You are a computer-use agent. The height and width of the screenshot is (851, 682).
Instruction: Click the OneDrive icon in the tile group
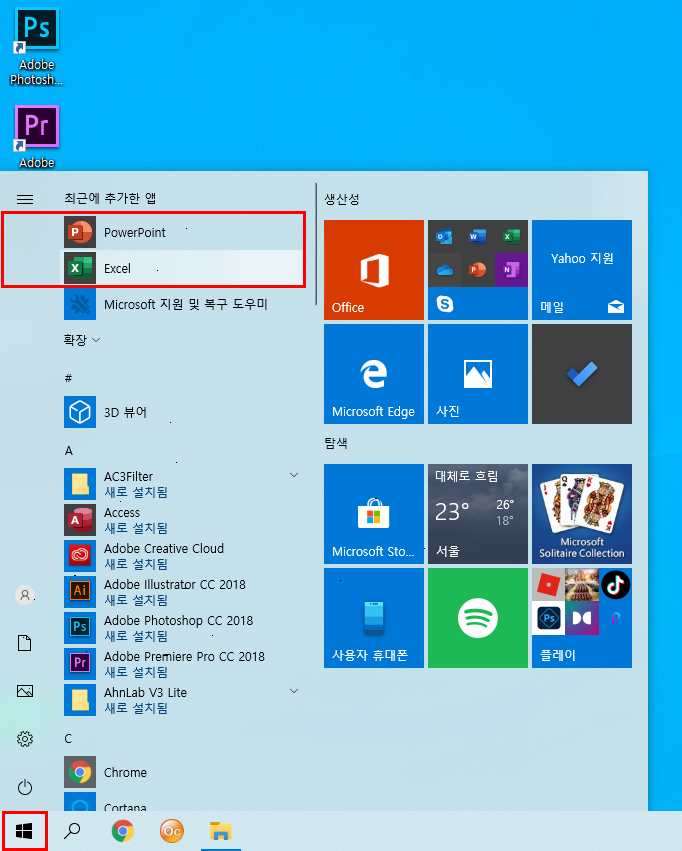click(x=444, y=270)
